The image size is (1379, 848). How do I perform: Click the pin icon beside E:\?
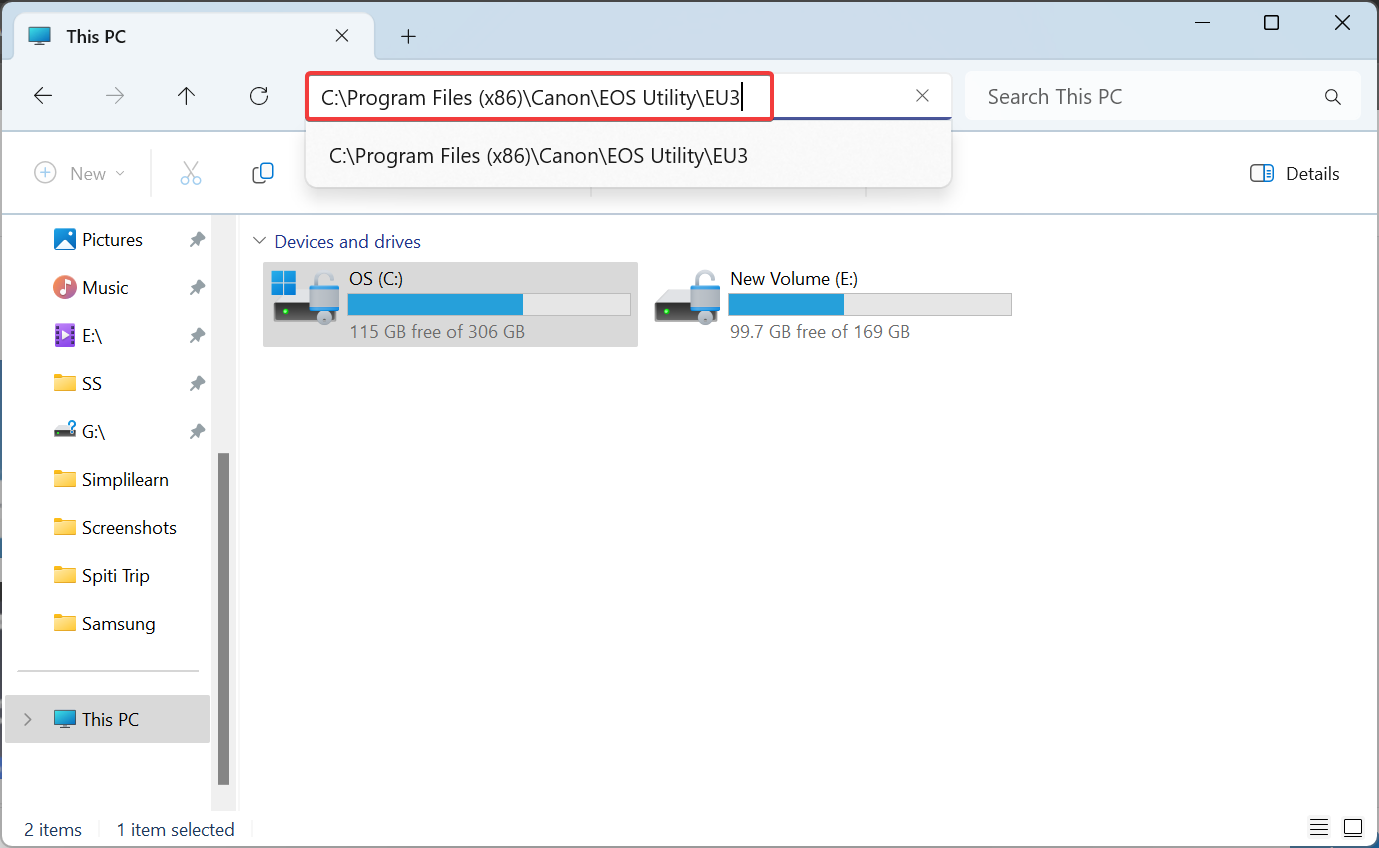197,336
